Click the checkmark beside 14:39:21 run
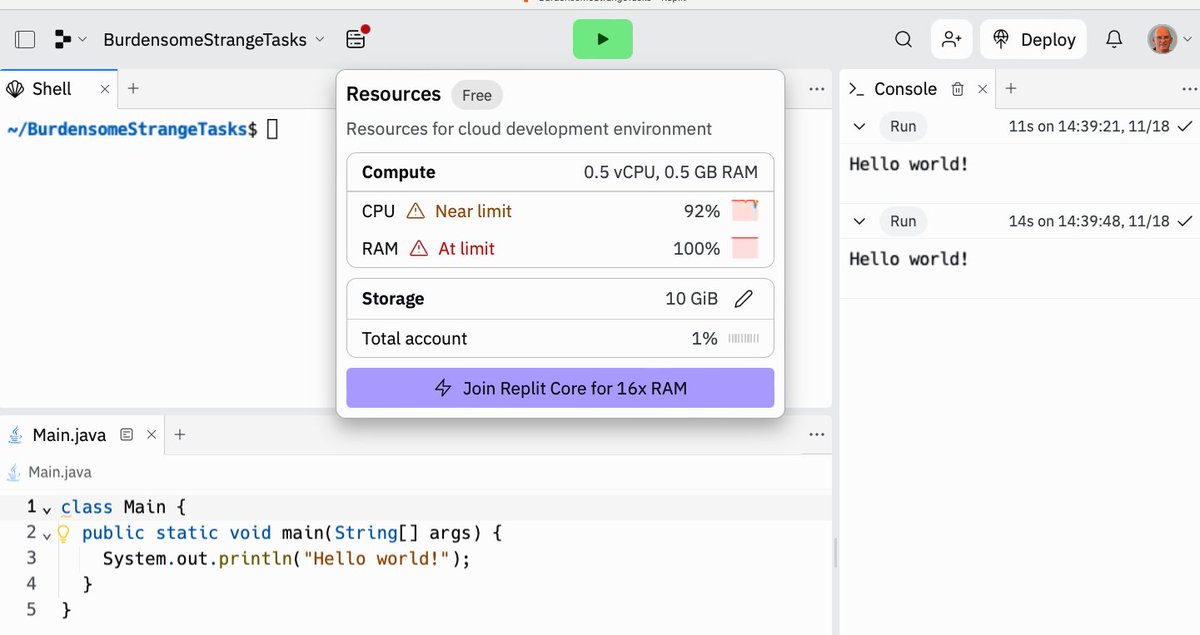 (x=1185, y=127)
